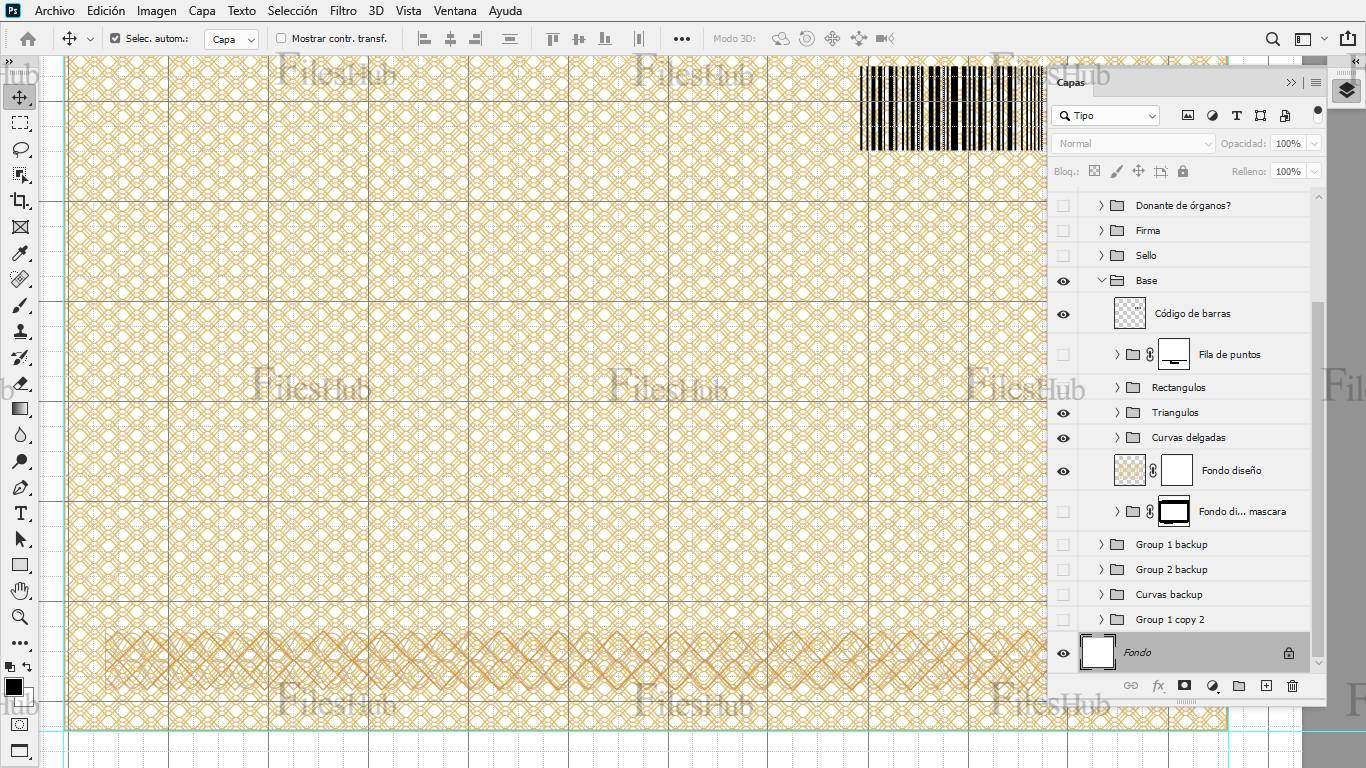Open the Opacidad value dropdown arrow
The height and width of the screenshot is (768, 1366).
1314,144
